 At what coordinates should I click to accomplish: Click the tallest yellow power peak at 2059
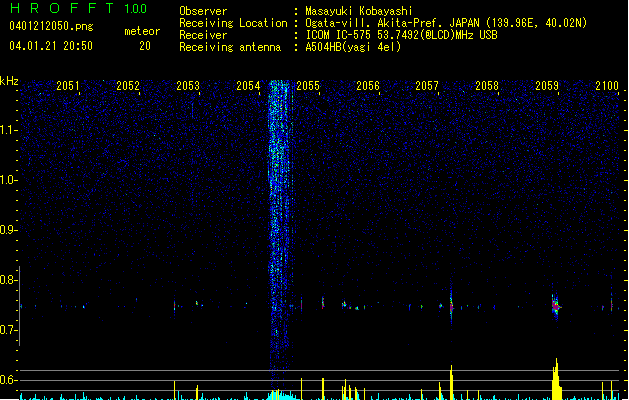(556, 379)
